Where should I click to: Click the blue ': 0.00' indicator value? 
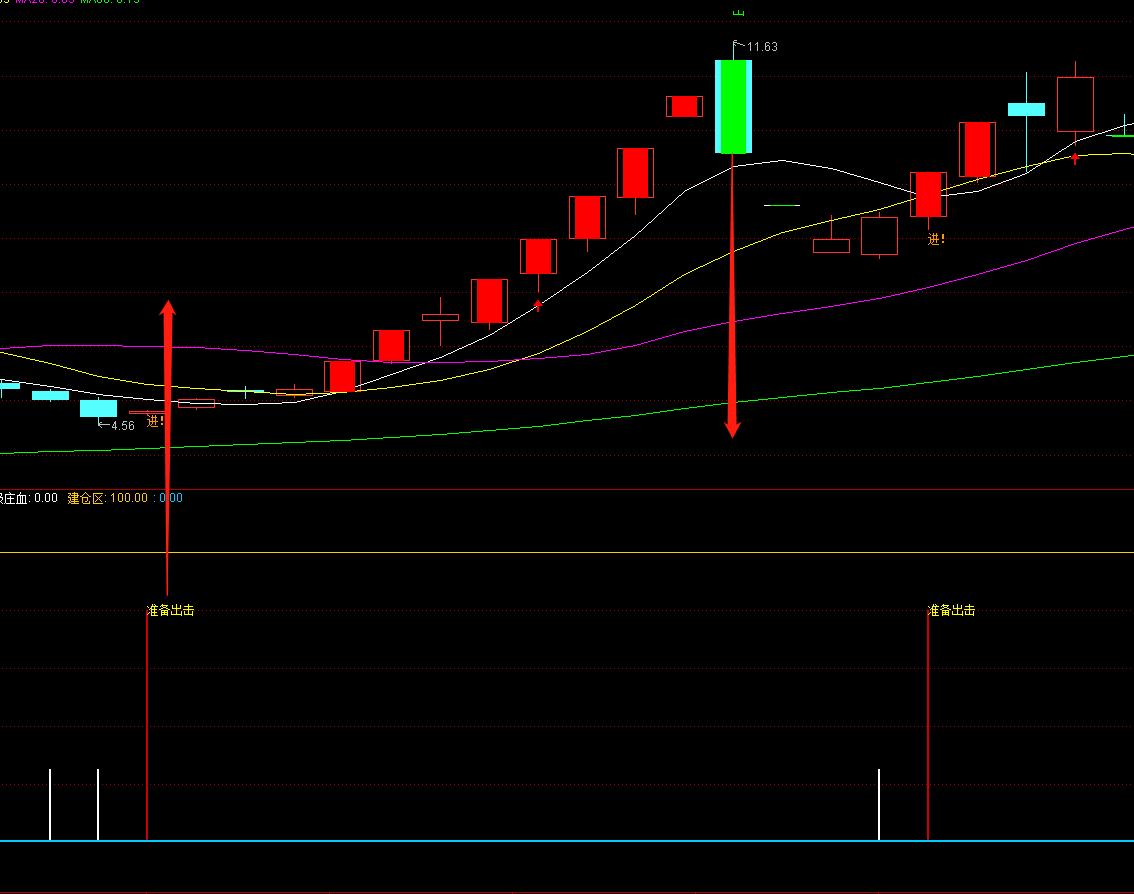[x=168, y=498]
